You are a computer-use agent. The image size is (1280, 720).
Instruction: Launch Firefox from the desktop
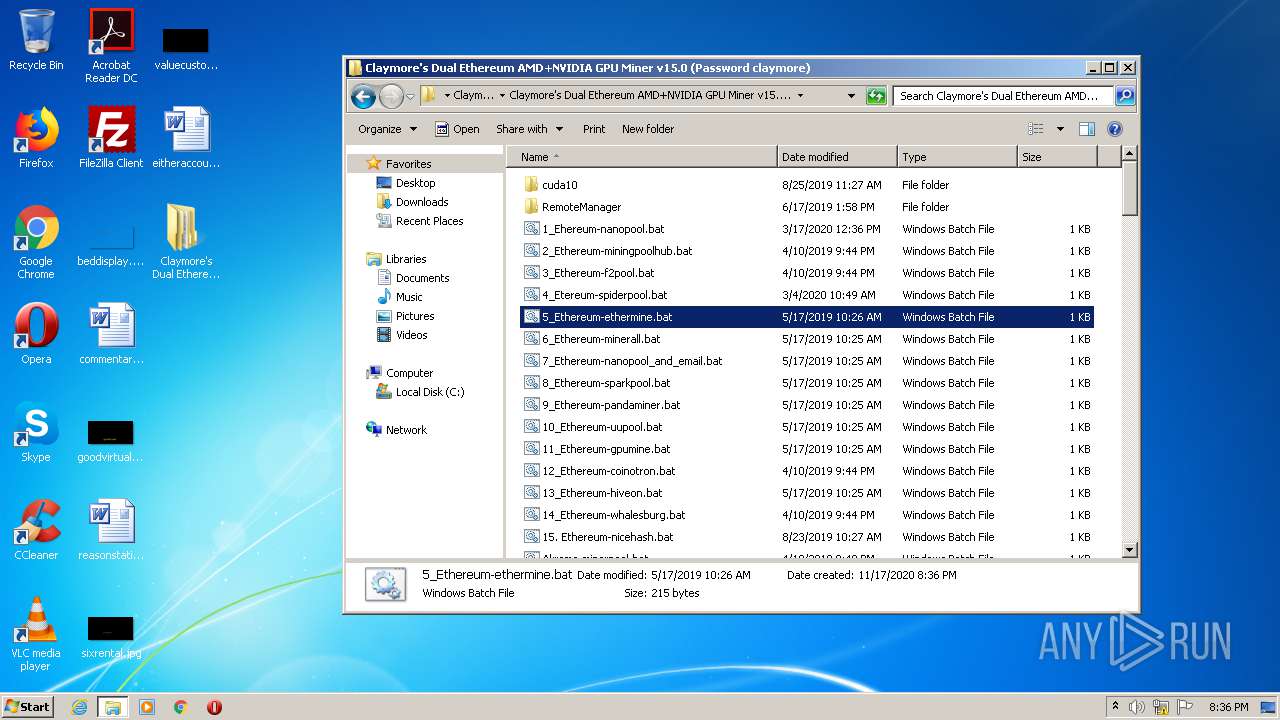tap(36, 138)
